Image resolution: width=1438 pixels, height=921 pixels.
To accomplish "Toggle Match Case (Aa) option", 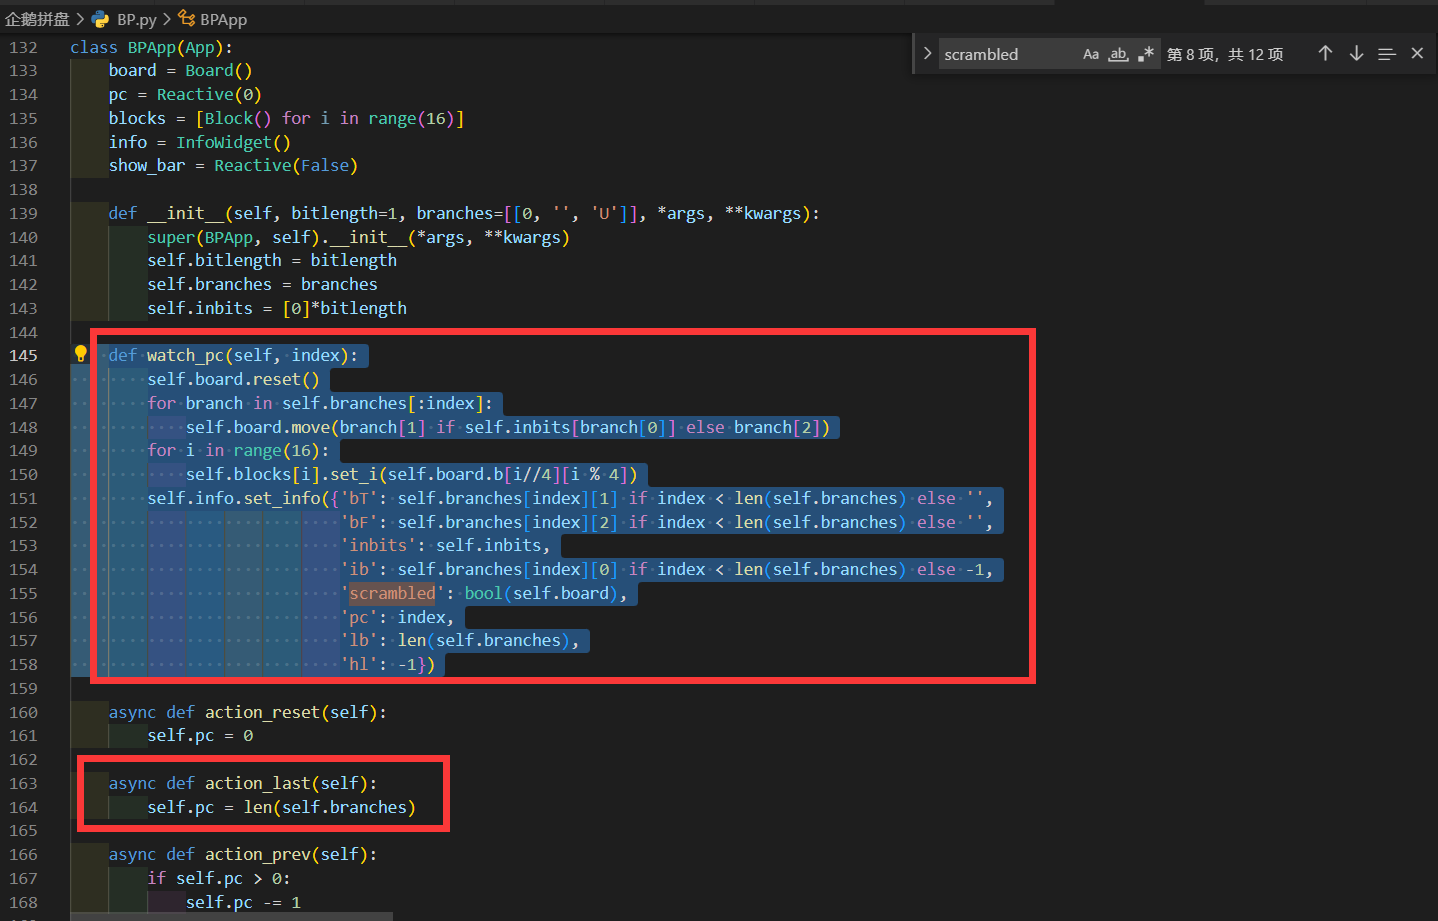I will coord(1091,54).
